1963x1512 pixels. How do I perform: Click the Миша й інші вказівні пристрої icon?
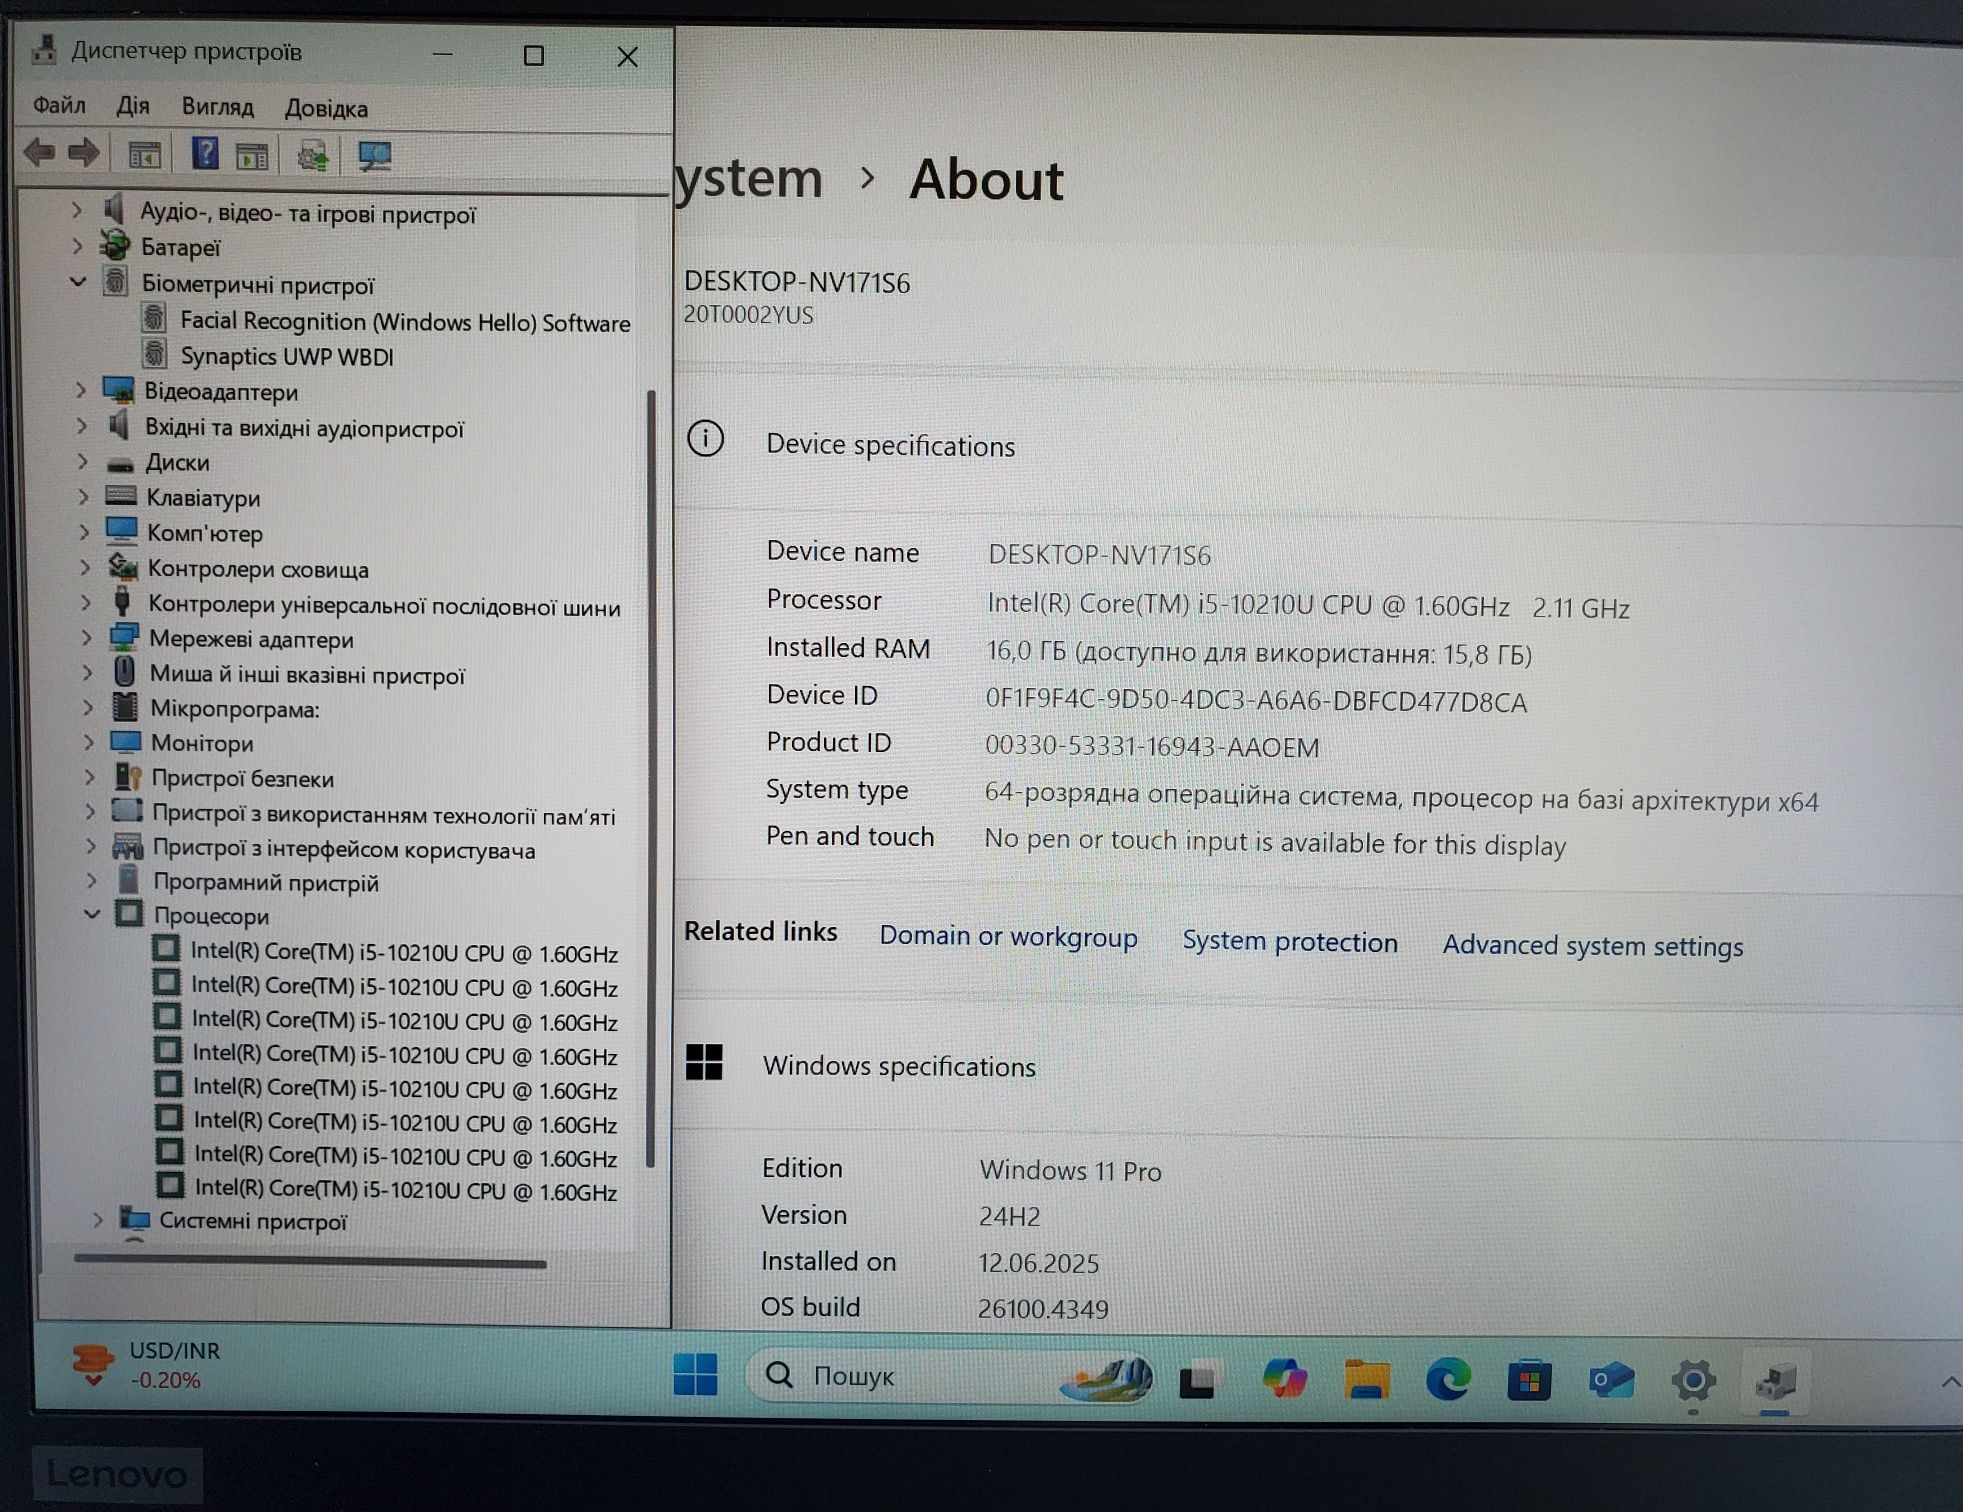pos(124,671)
